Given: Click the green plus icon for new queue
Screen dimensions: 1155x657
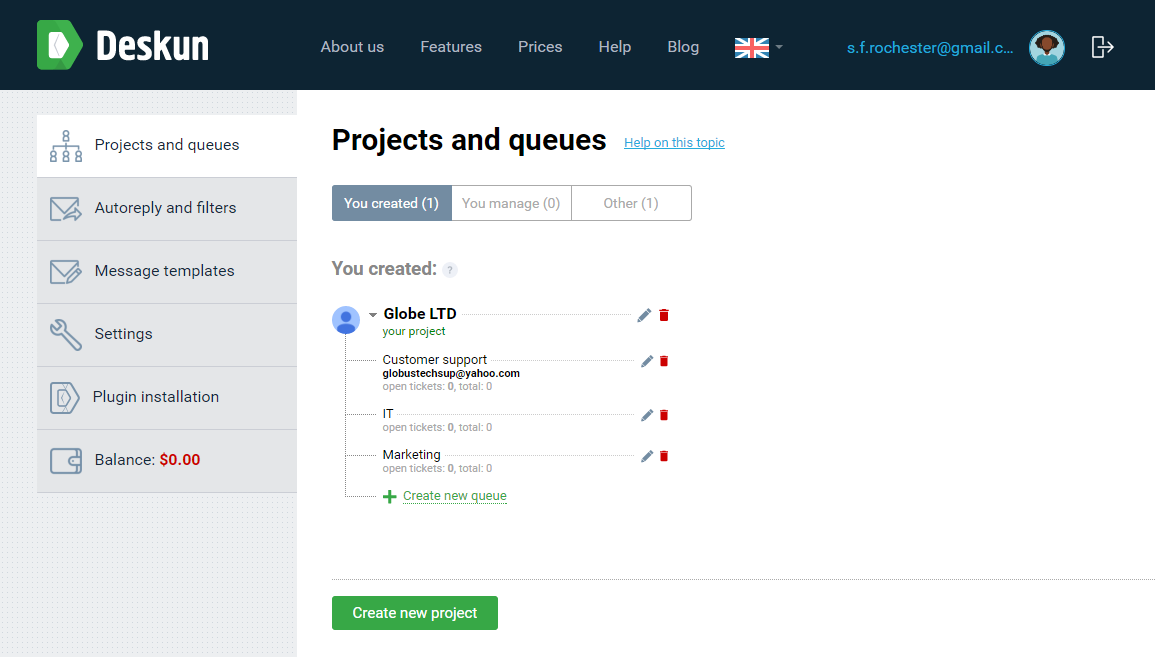Looking at the screenshot, I should tap(390, 497).
